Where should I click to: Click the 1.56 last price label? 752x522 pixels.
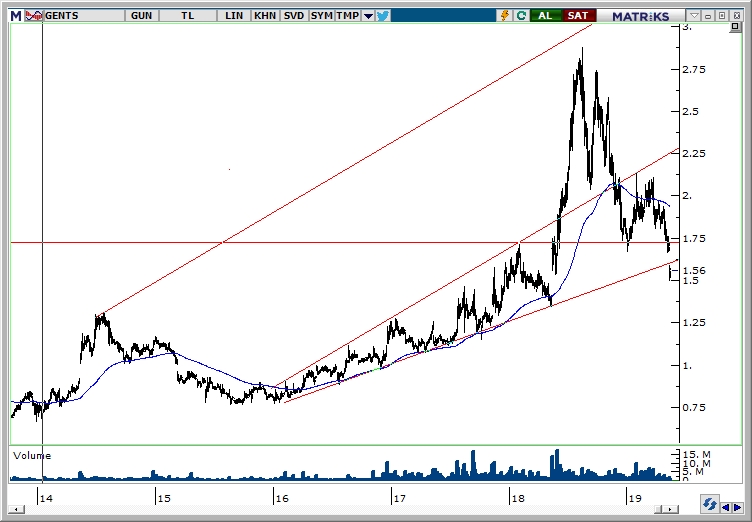(x=694, y=271)
